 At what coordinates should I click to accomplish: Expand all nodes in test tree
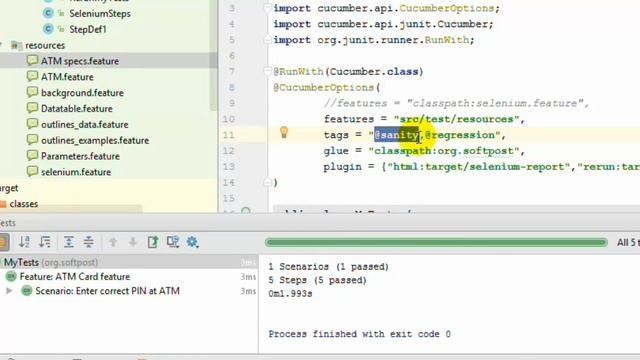click(69, 242)
